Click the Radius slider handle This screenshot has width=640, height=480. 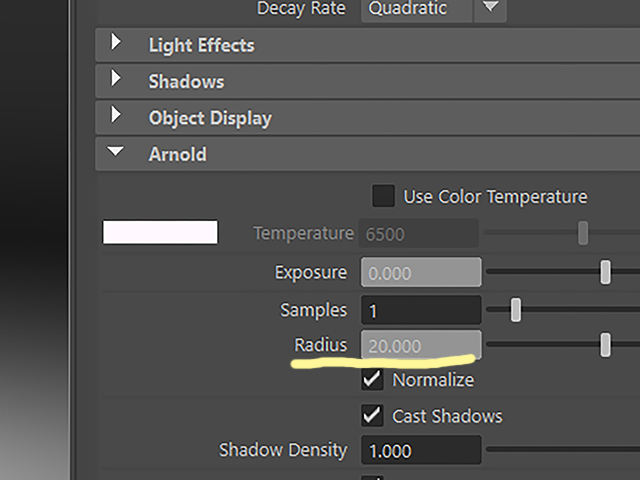click(x=605, y=345)
